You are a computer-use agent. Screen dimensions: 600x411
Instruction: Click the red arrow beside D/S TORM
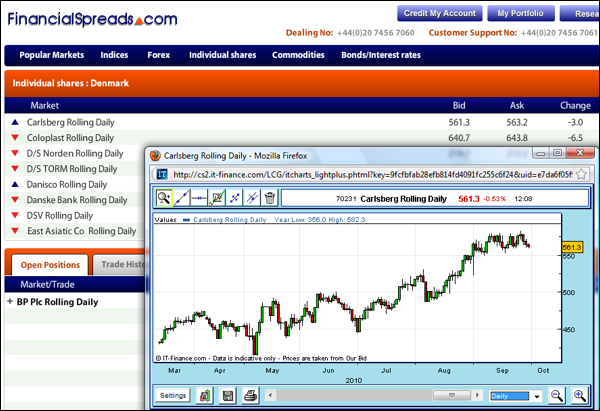click(15, 168)
